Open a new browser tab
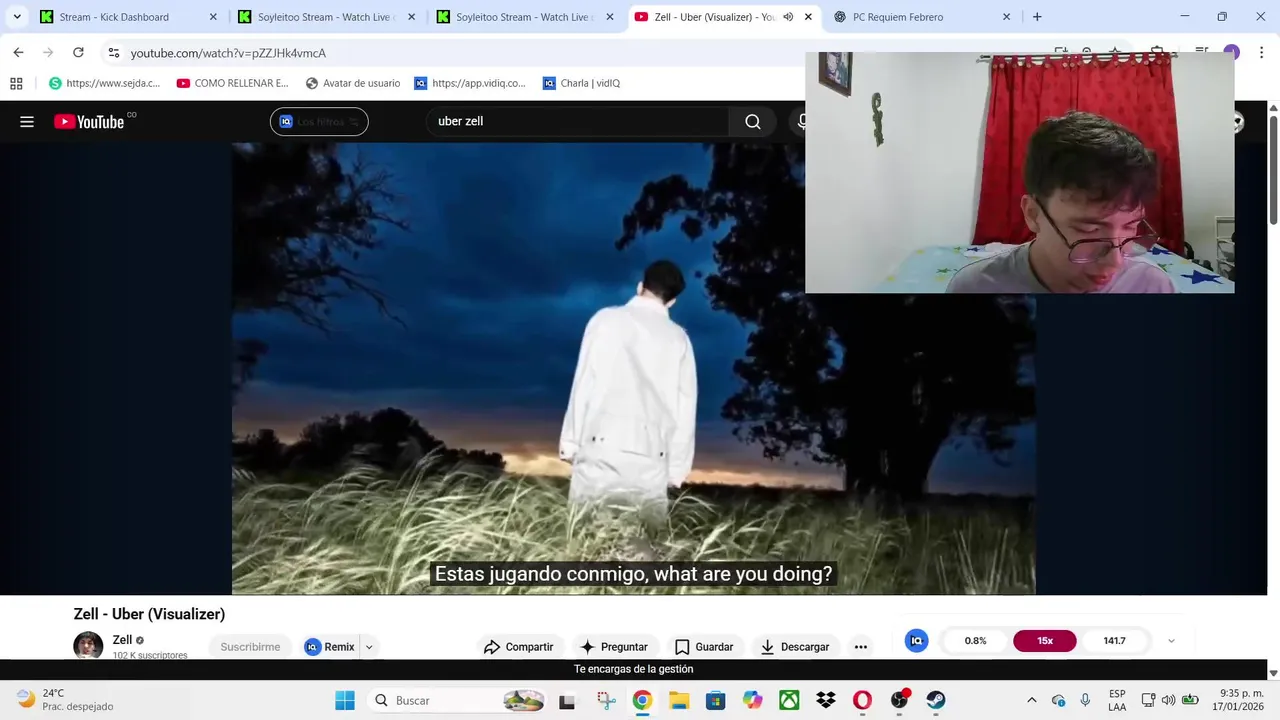The width and height of the screenshot is (1280, 720). point(1037,17)
